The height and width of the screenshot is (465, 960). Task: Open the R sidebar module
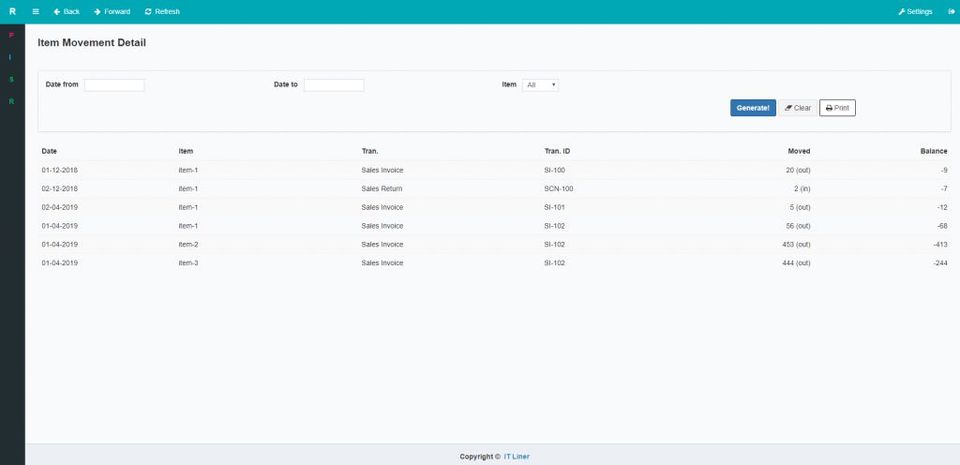click(x=11, y=101)
